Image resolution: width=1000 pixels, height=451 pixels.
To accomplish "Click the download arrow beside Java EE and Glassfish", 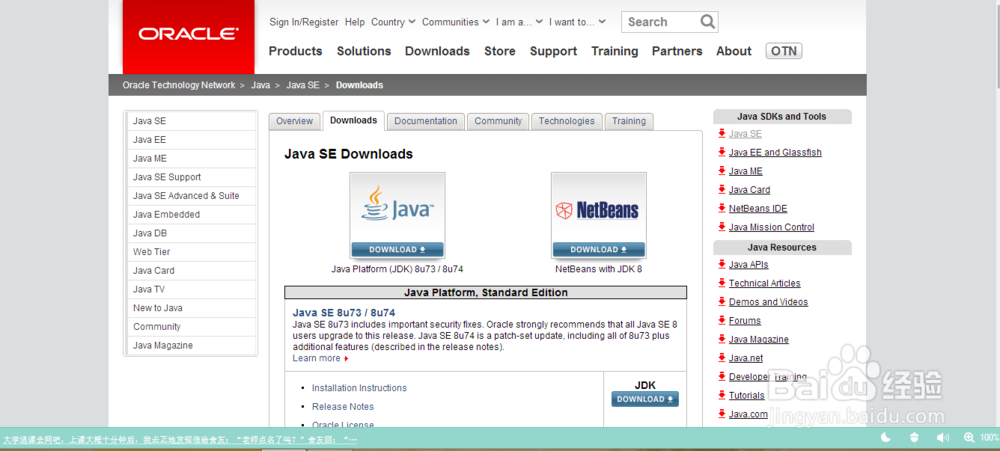I will point(721,152).
